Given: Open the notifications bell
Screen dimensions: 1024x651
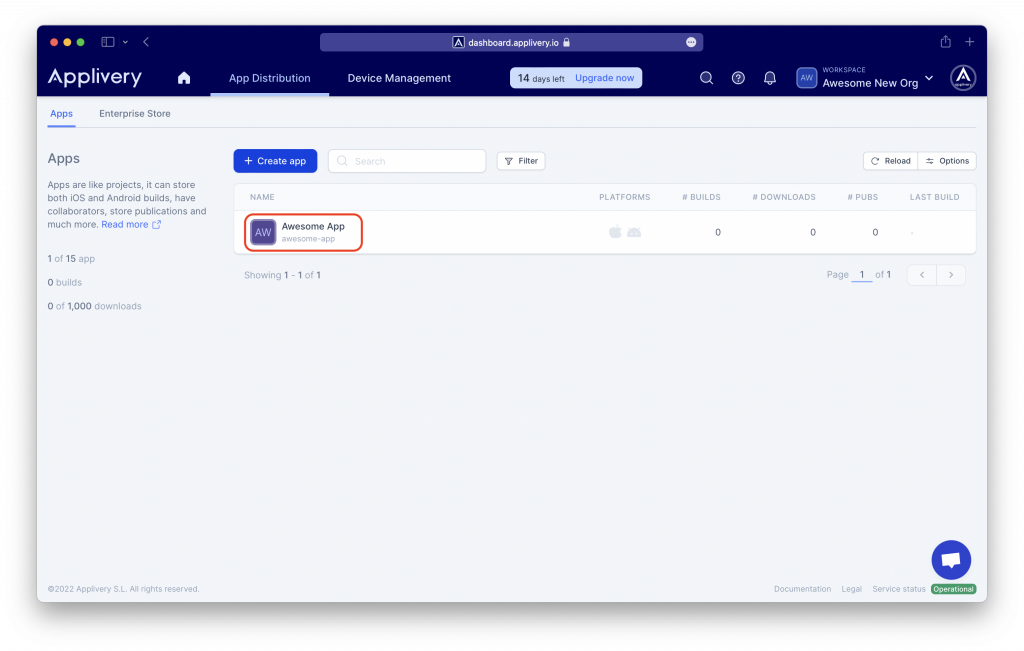Looking at the screenshot, I should click(770, 78).
